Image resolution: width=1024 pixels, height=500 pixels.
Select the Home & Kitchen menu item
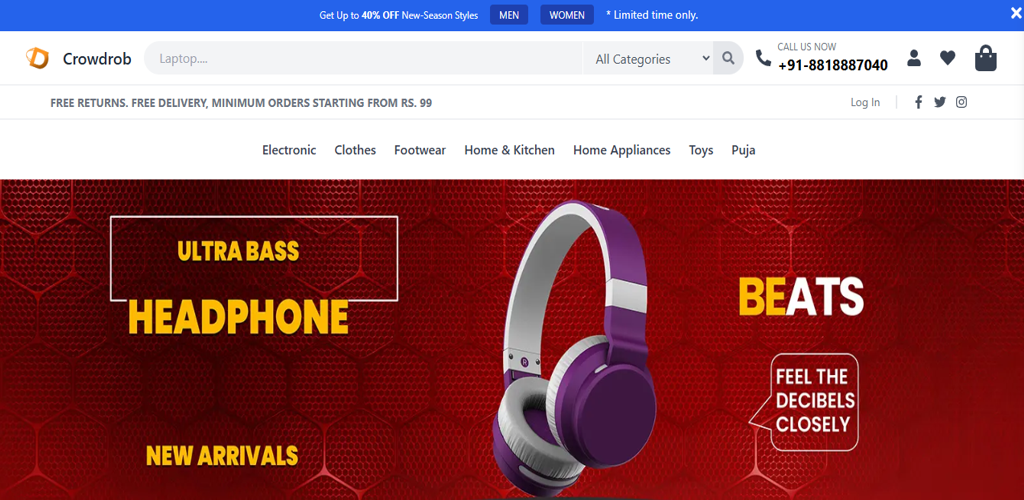coord(509,150)
